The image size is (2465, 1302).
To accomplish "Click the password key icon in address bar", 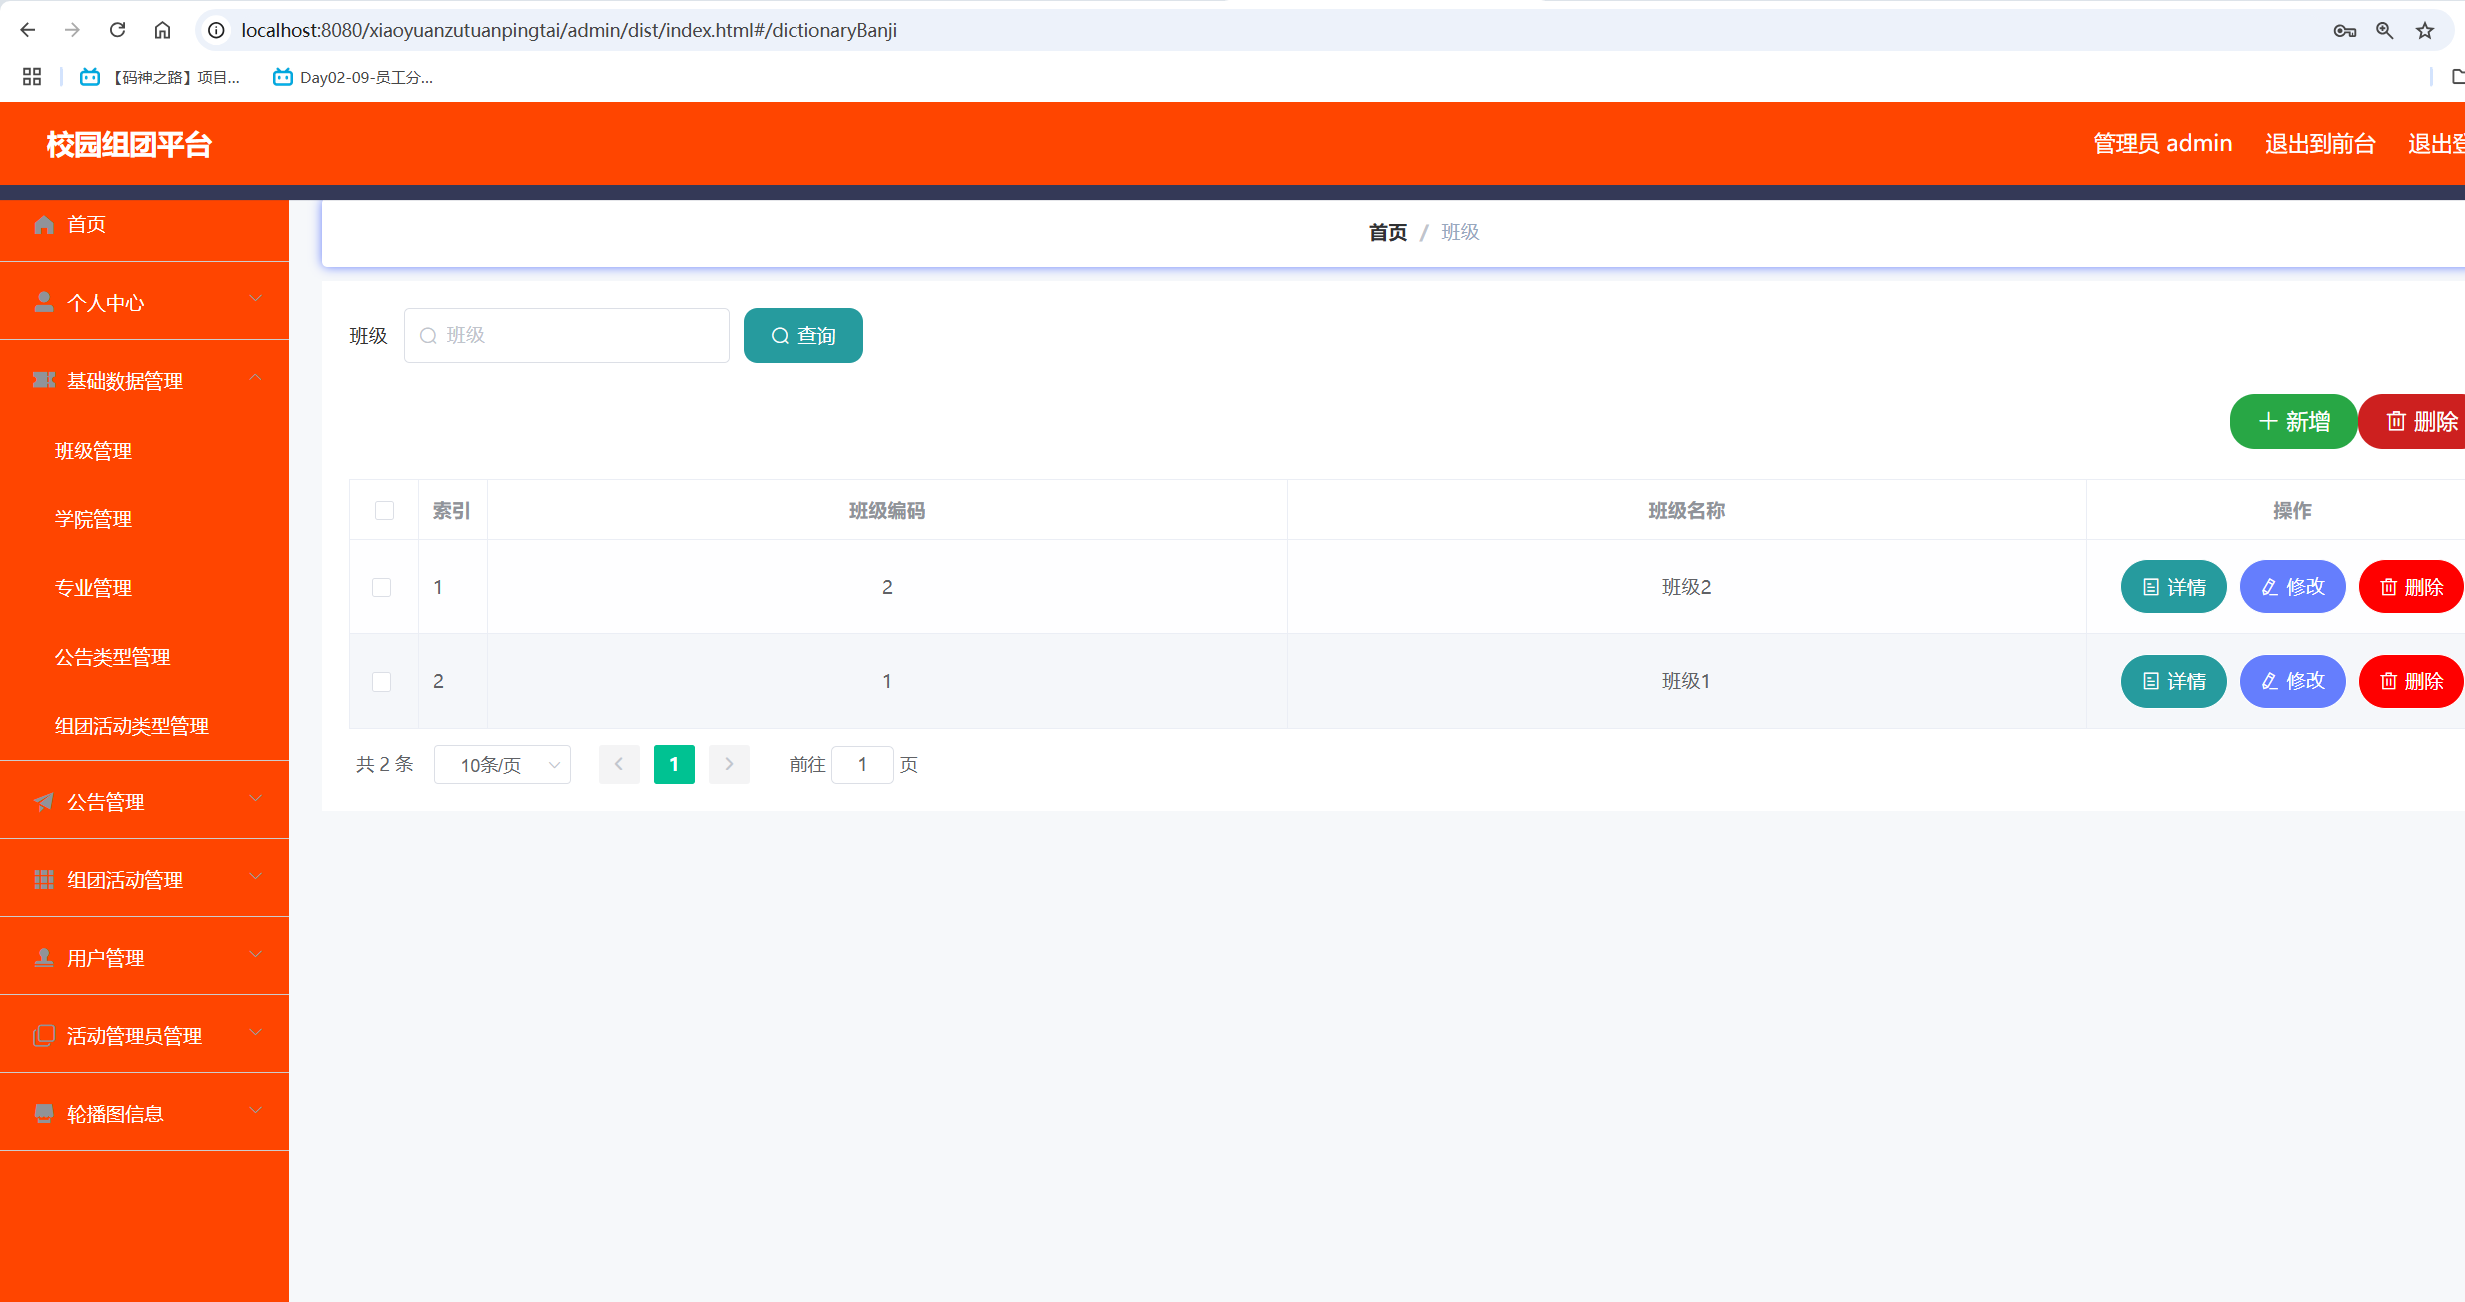I will (x=2344, y=31).
